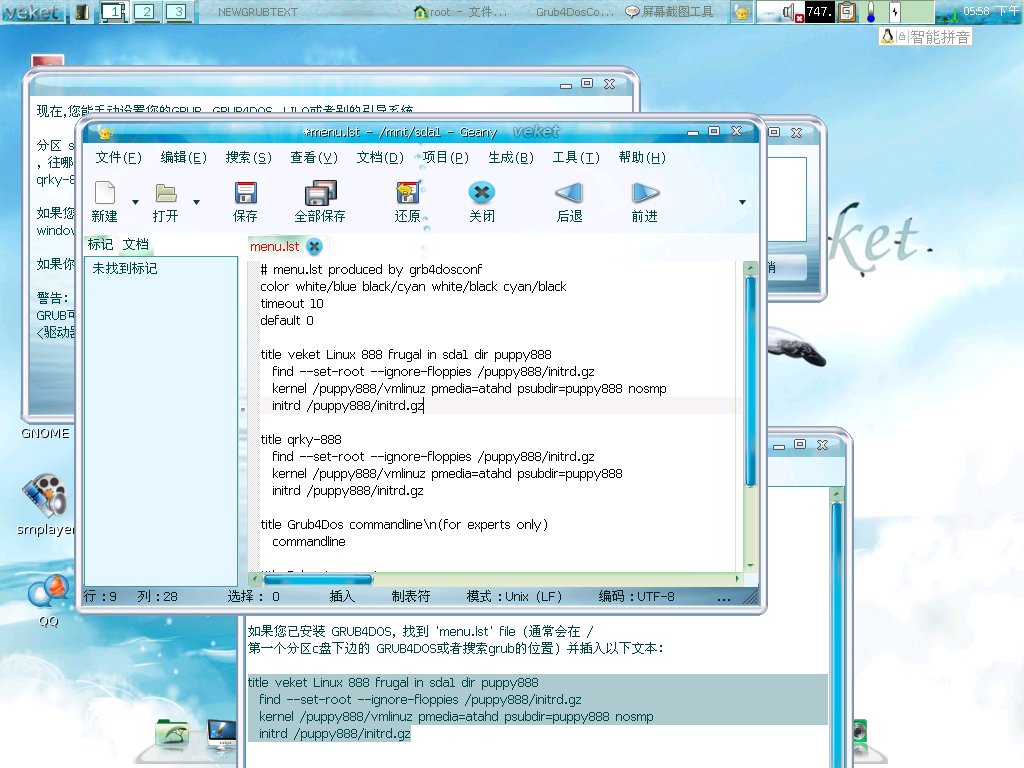Click the clock showing 05:58 下午
The image size is (1024, 768).
click(991, 11)
